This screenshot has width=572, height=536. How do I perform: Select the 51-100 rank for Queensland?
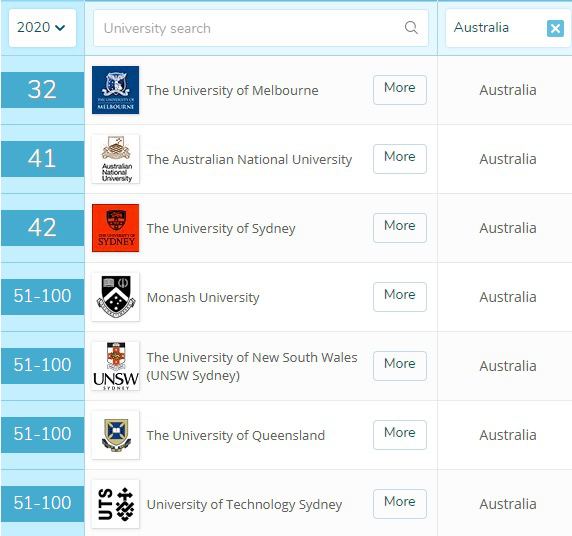(x=42, y=435)
